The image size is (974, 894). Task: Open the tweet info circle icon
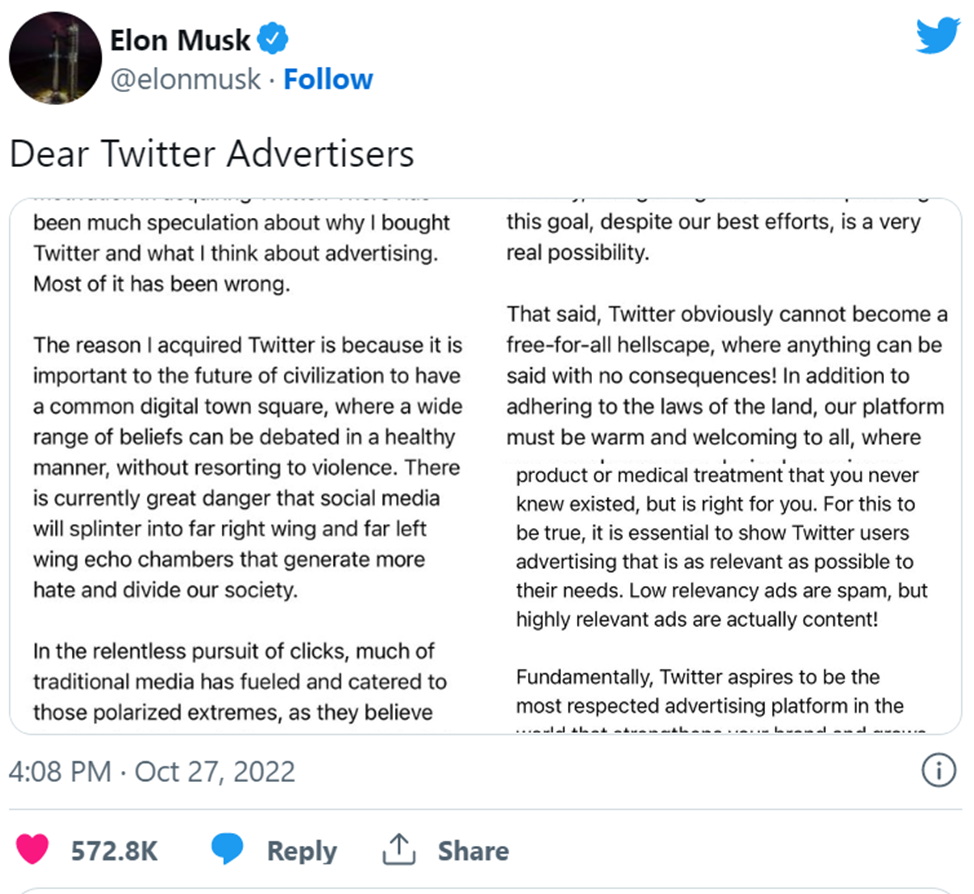pos(934,771)
